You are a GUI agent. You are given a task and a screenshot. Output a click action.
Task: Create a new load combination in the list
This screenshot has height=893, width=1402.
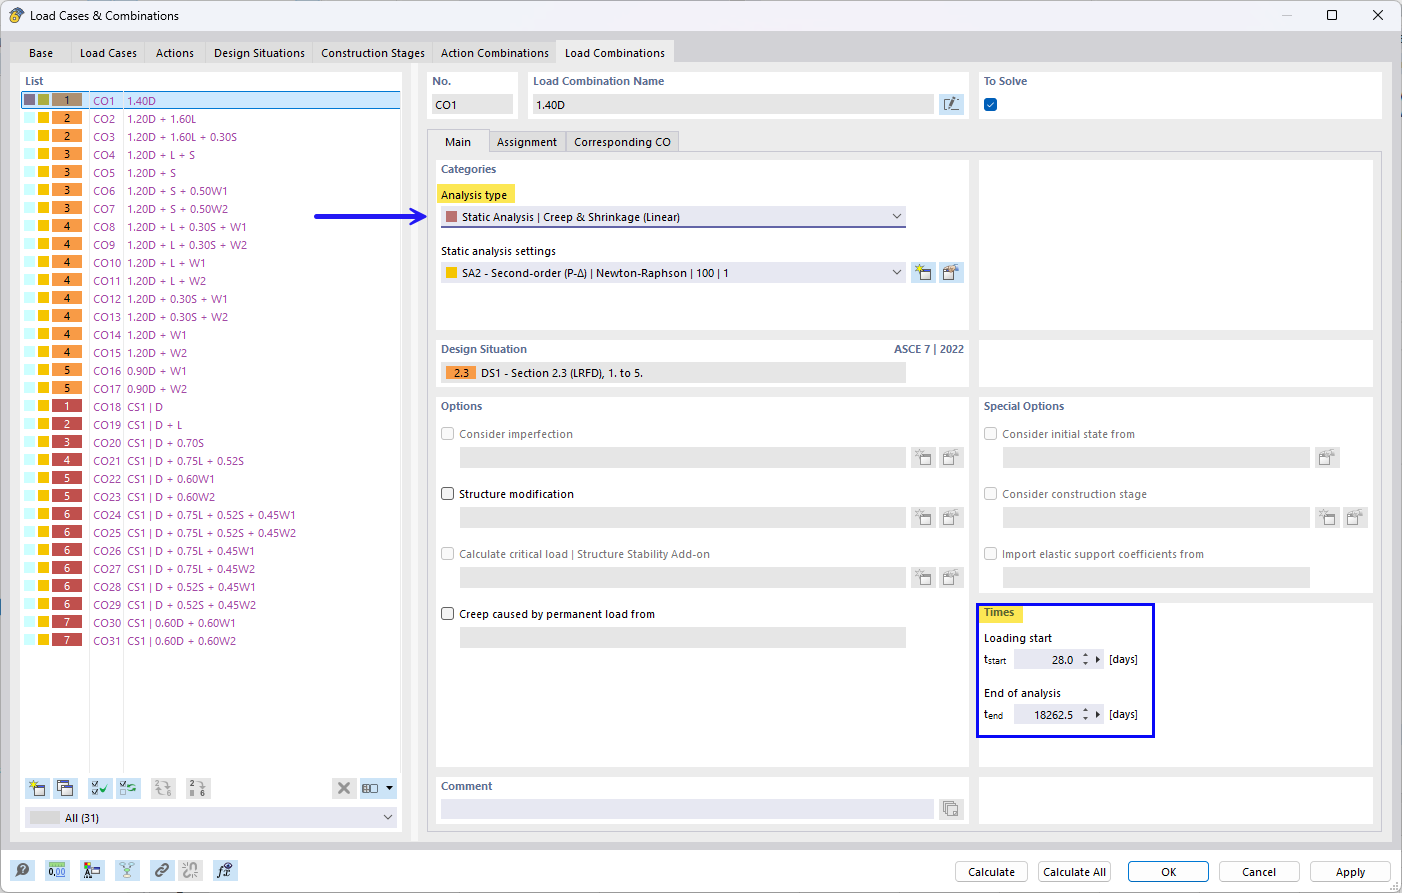click(x=37, y=788)
